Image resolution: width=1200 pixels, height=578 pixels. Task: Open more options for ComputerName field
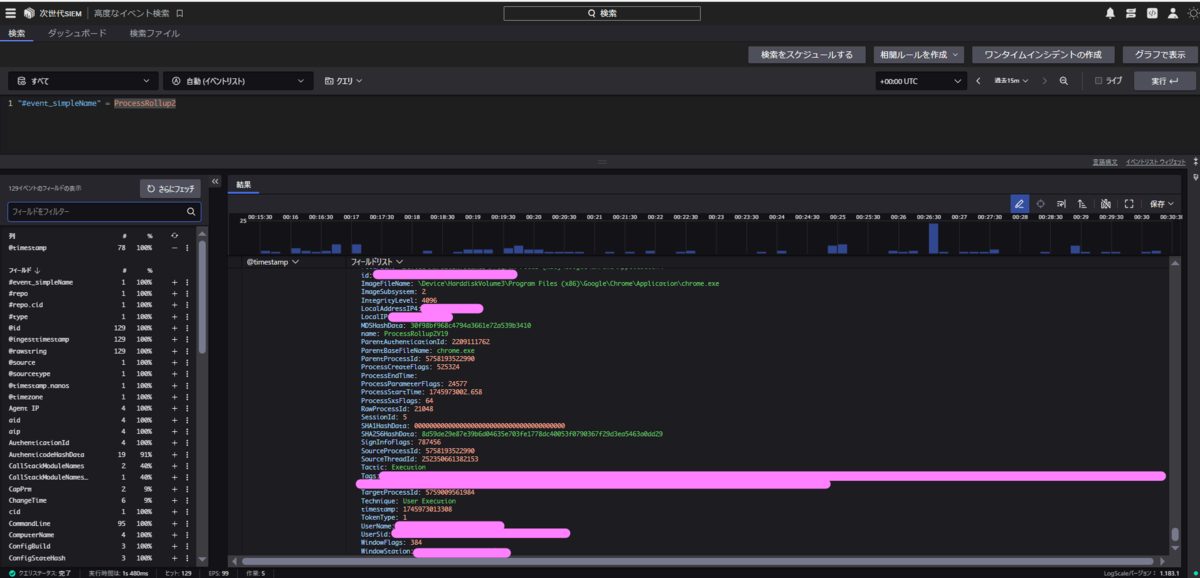point(187,535)
